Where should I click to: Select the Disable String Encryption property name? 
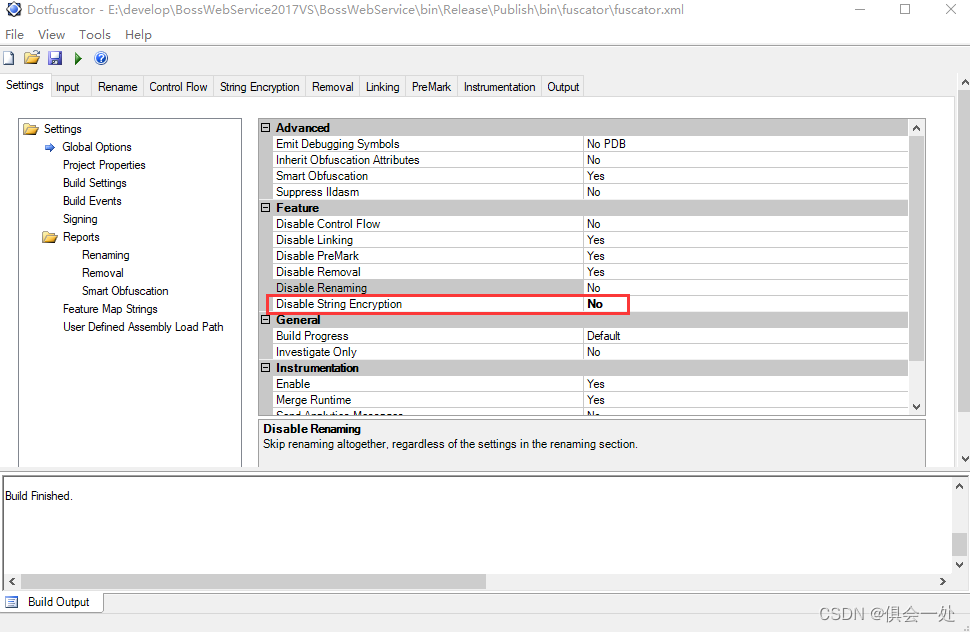point(339,304)
